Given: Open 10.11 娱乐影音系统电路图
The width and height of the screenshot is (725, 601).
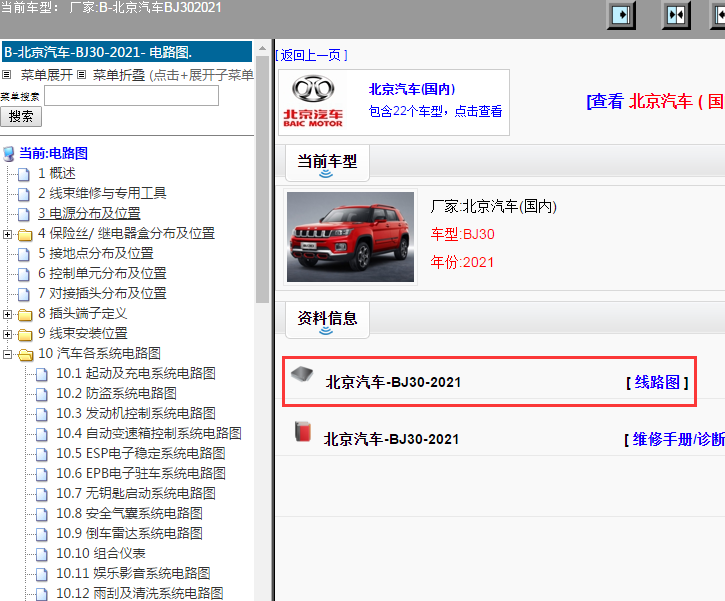Looking at the screenshot, I should point(133,573).
